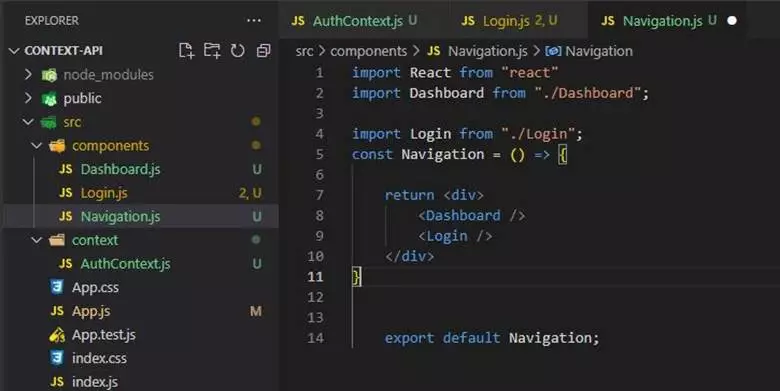The width and height of the screenshot is (780, 391).
Task: Click the opening <div> tag after return
Action: coord(463,195)
